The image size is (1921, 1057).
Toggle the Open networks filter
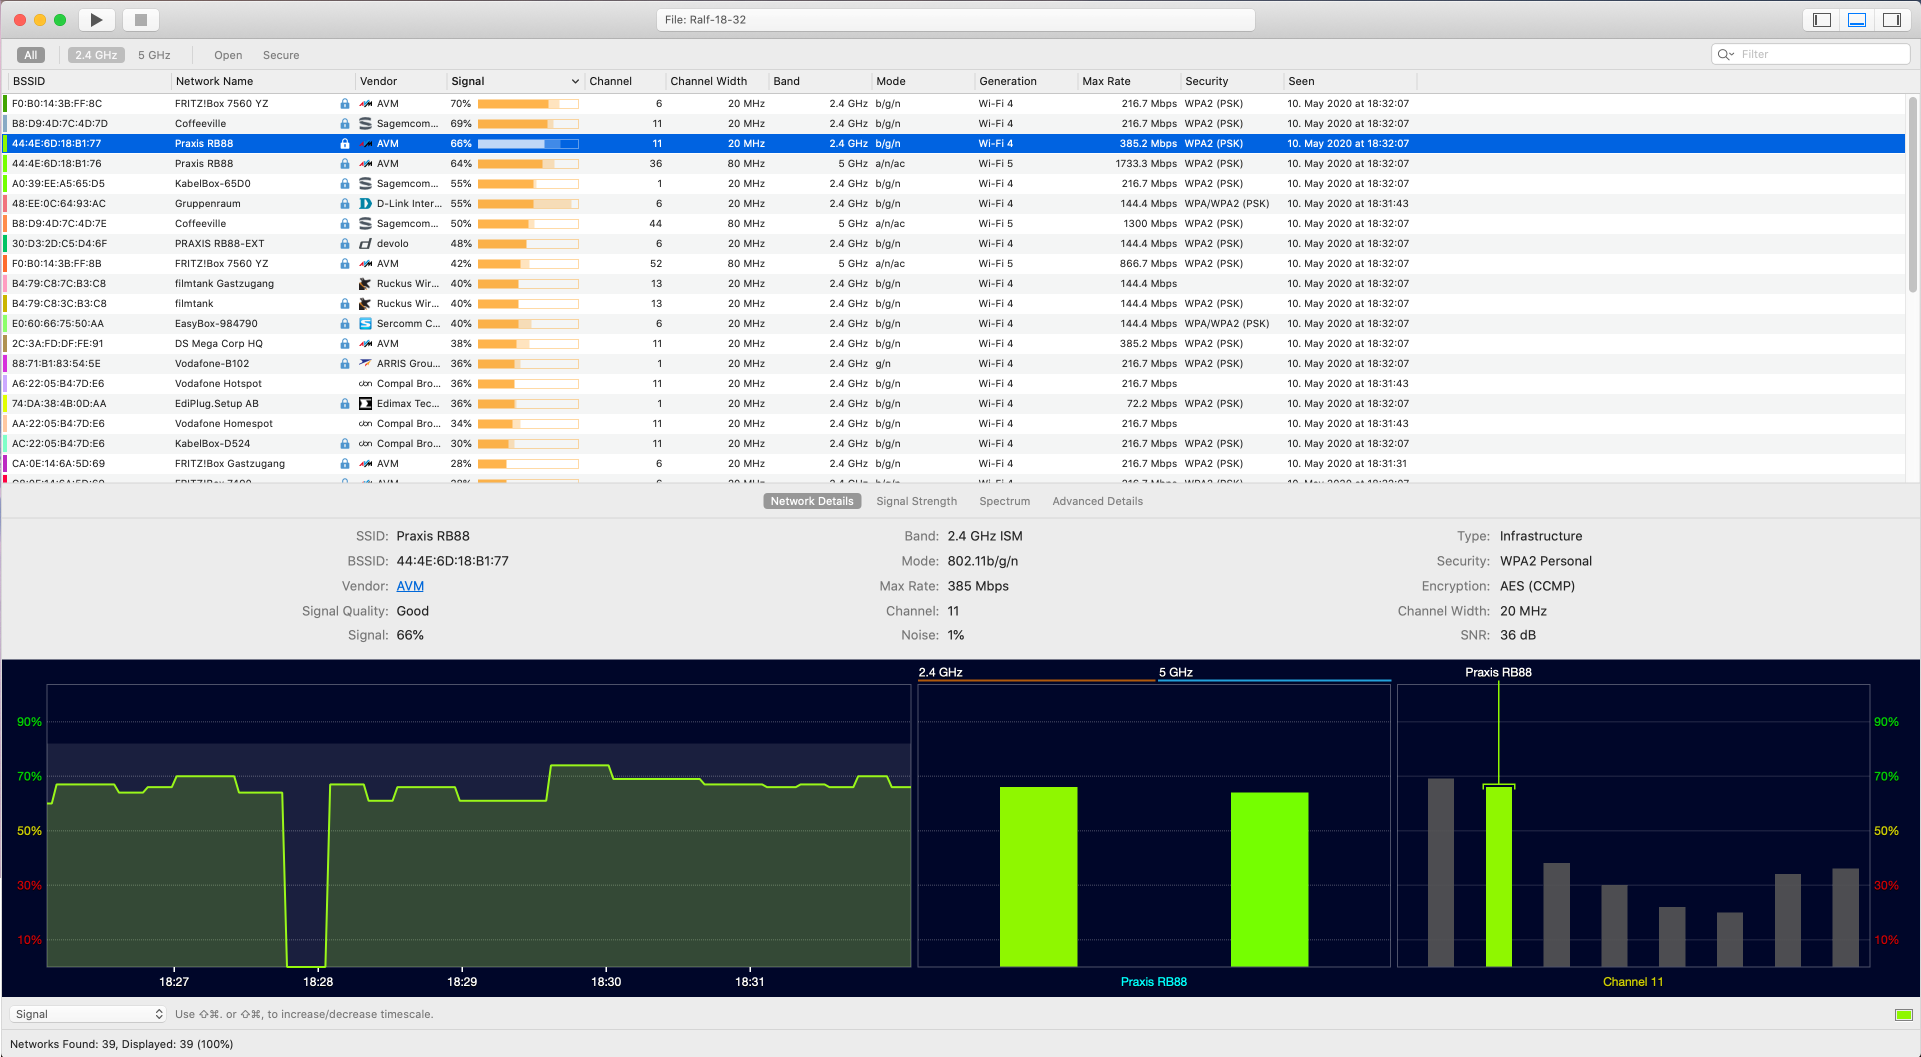(228, 55)
